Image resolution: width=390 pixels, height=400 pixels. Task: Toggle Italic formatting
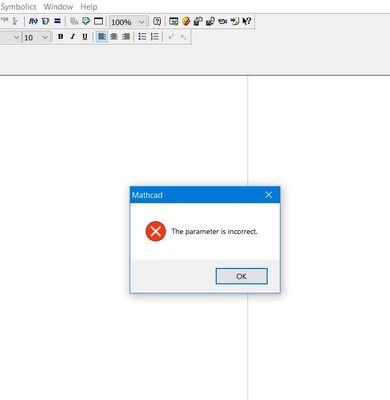[x=73, y=37]
